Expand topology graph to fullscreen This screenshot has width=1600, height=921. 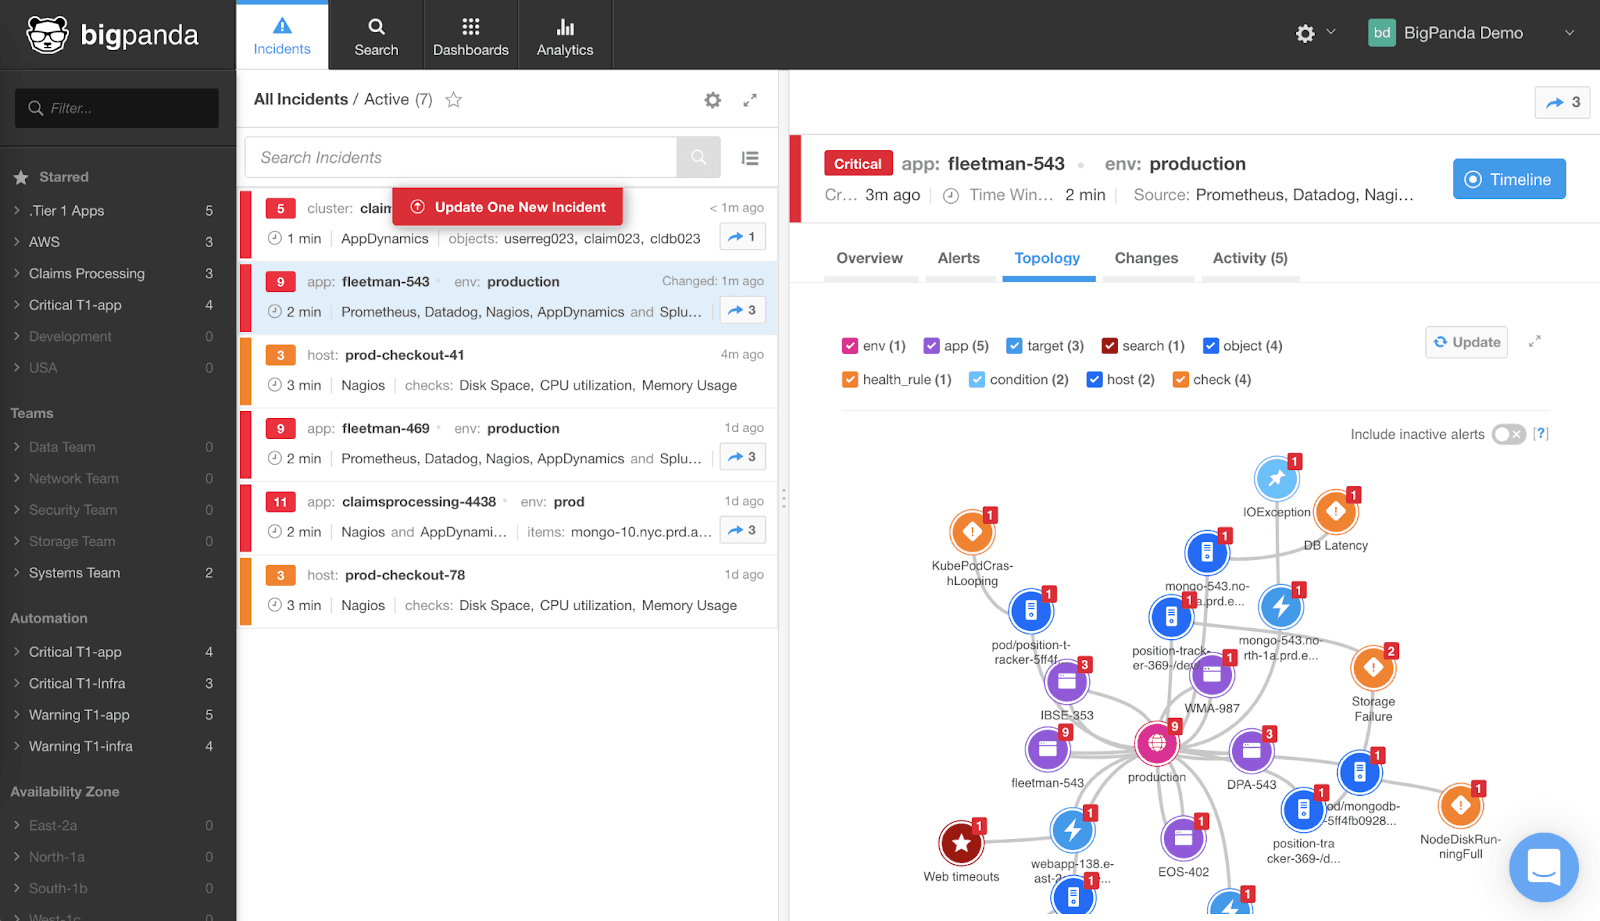tap(1534, 342)
